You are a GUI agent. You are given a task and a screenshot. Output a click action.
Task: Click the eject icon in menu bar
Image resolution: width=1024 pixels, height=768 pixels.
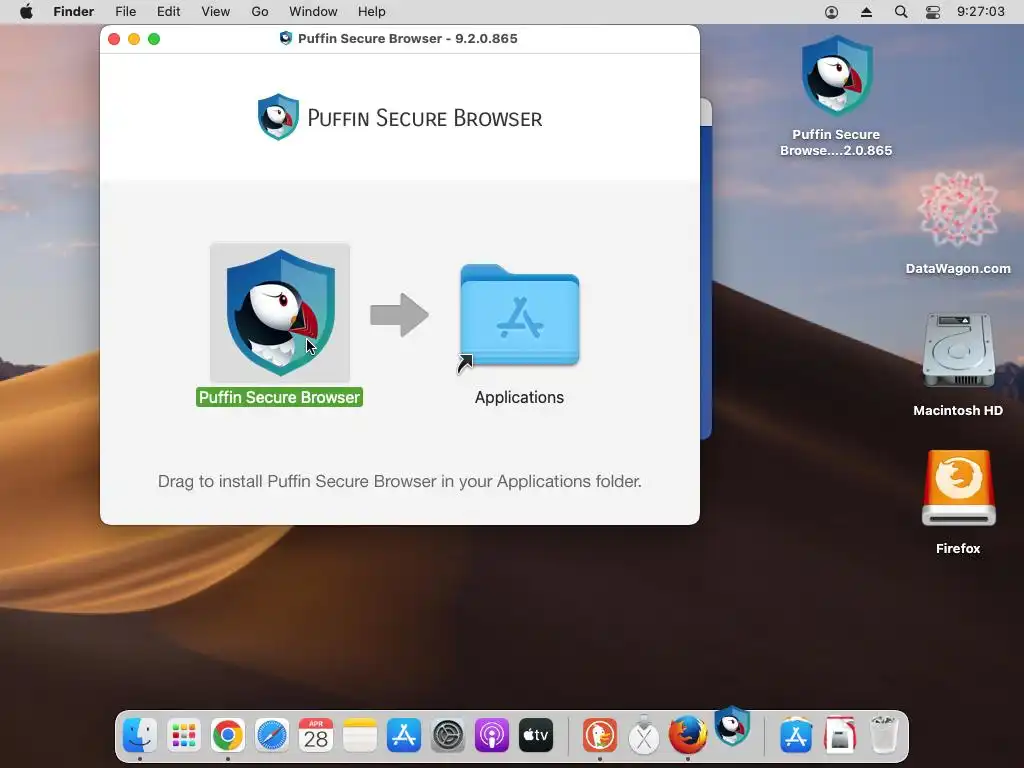tap(867, 12)
